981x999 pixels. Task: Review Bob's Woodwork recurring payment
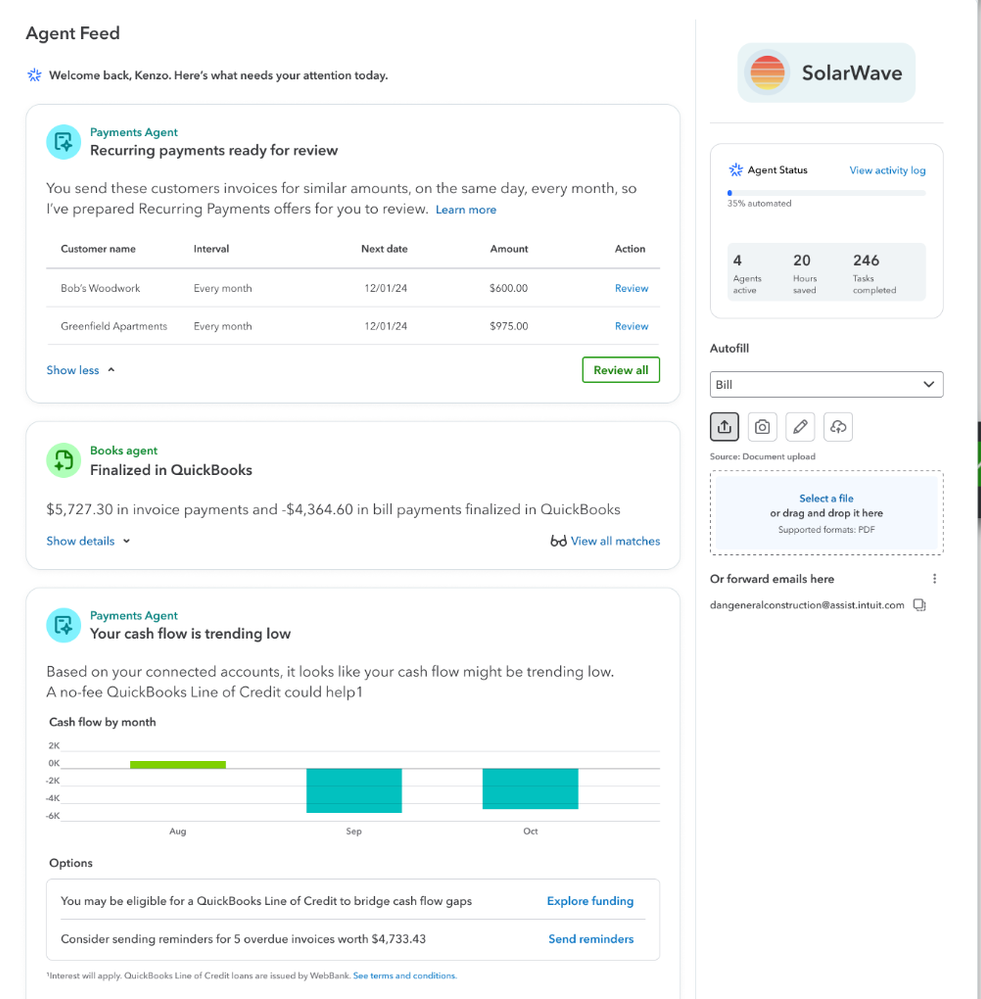pos(631,288)
